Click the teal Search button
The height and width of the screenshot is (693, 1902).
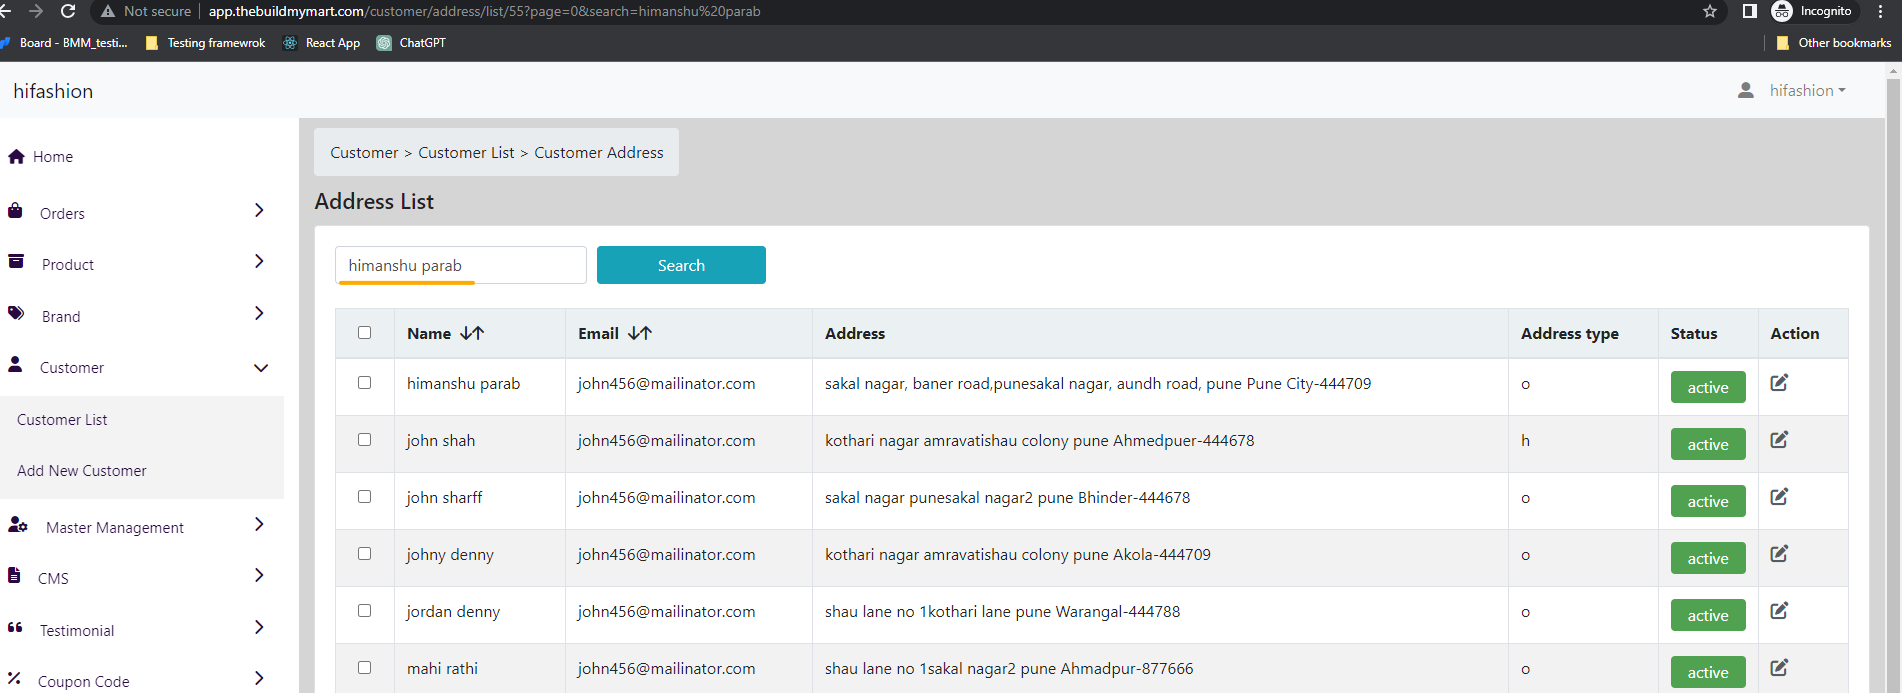tap(681, 265)
